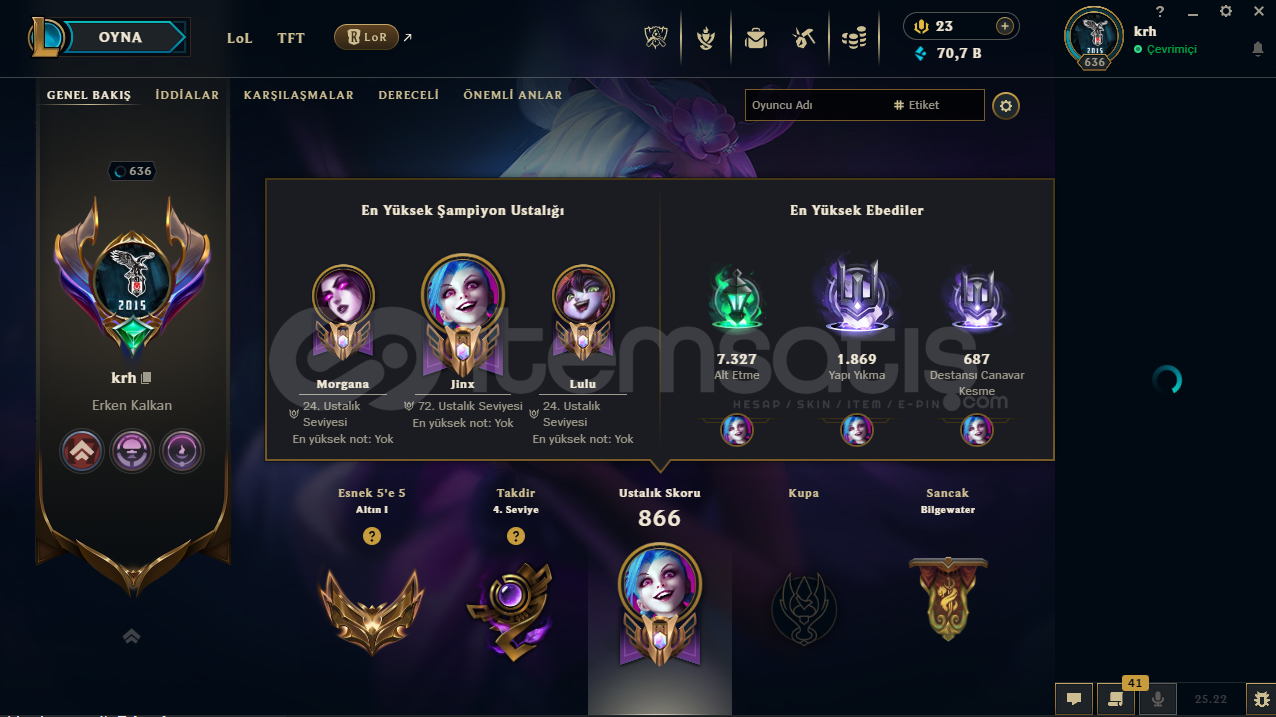Screen dimensions: 1276x717
Task: Open the chat bubble panel button
Action: [1073, 699]
